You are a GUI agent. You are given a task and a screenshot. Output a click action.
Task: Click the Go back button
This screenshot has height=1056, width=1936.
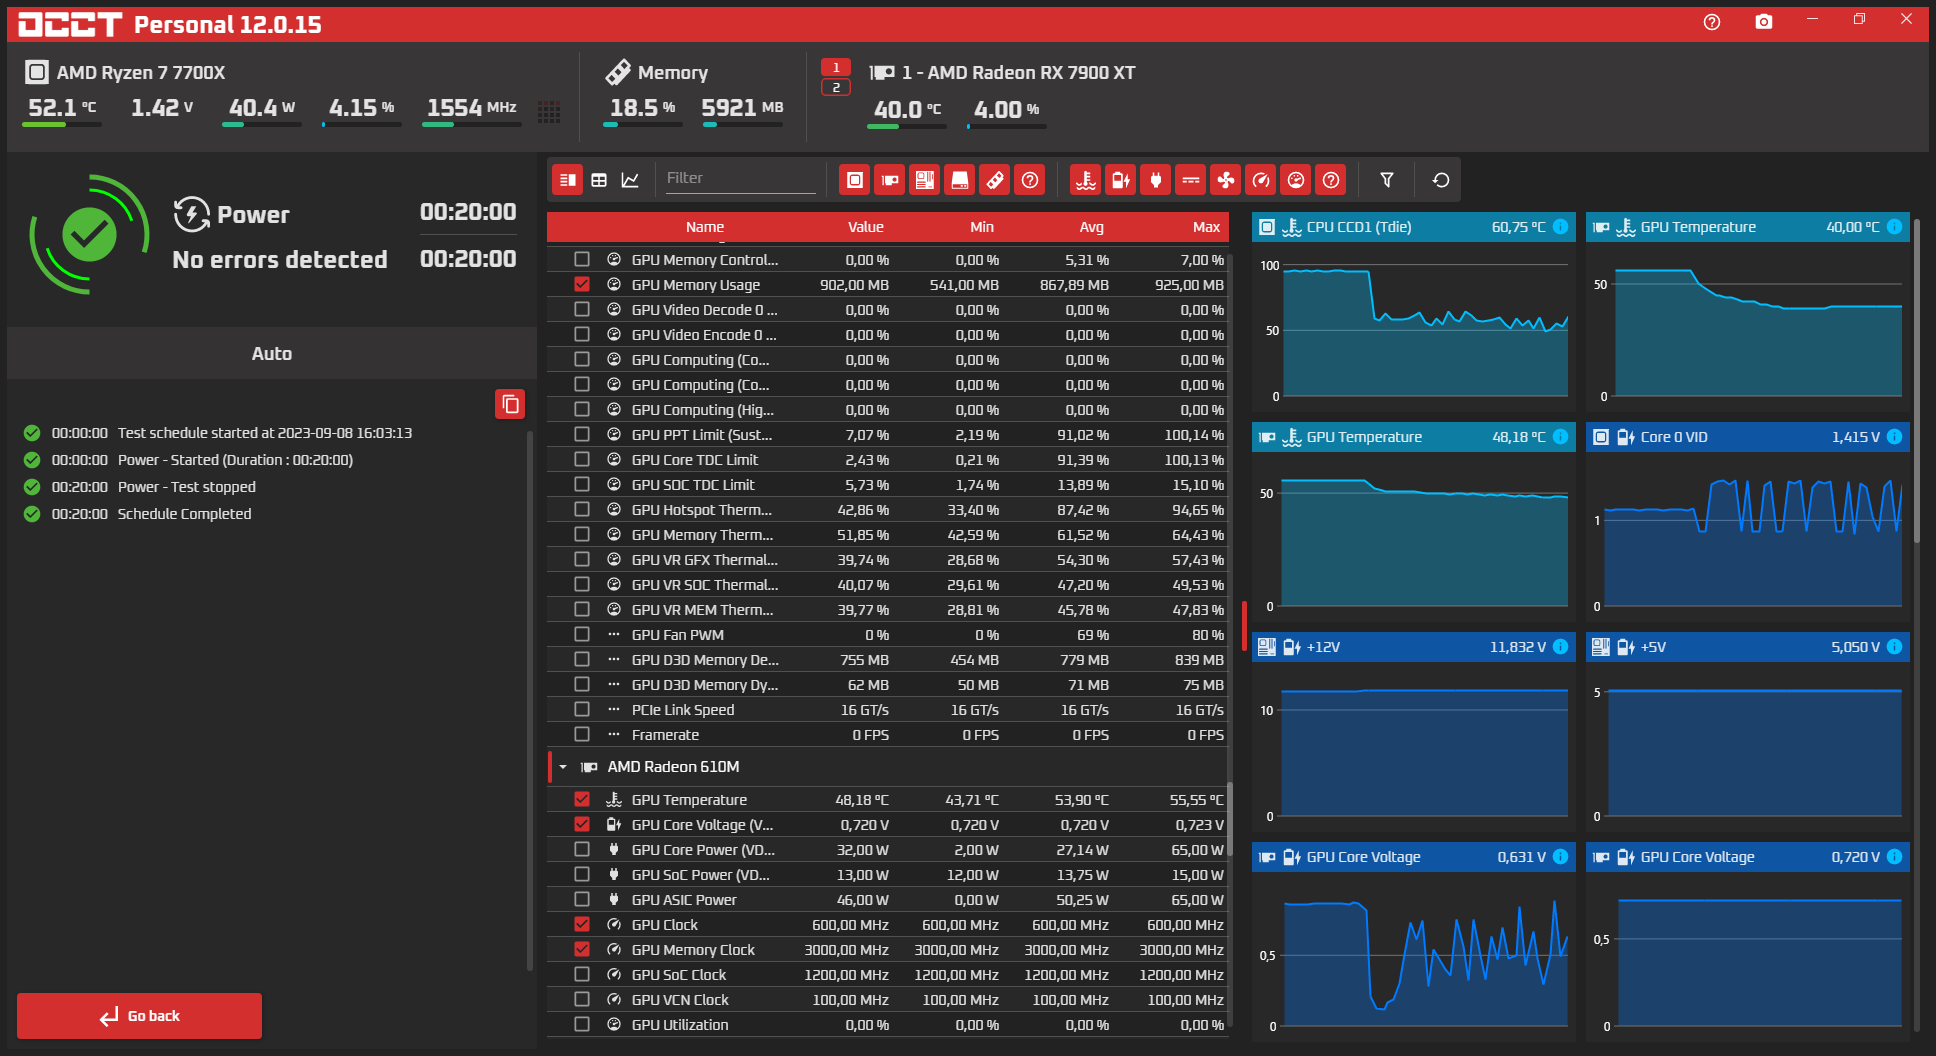[x=139, y=1016]
